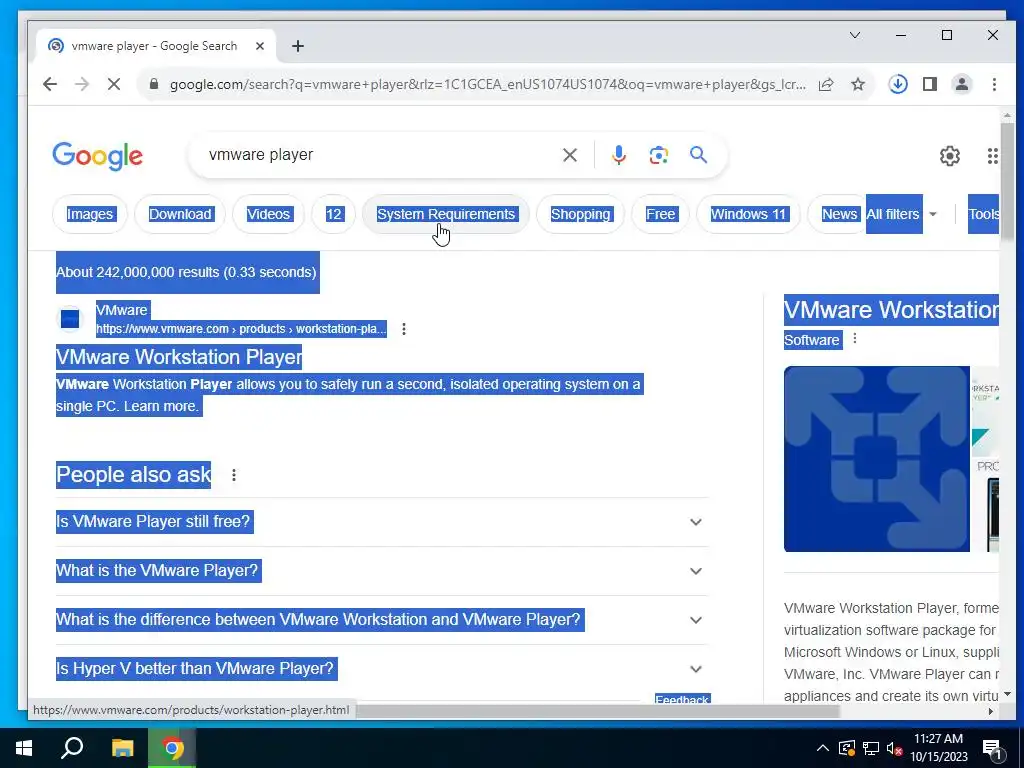Stop loading the page
Image resolution: width=1024 pixels, height=768 pixels.
(x=114, y=84)
